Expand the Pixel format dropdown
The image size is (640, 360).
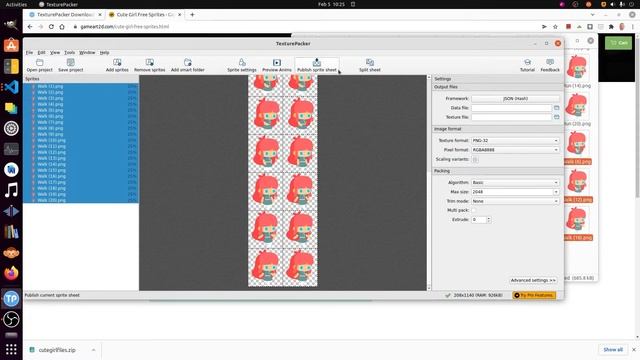[x=515, y=150]
